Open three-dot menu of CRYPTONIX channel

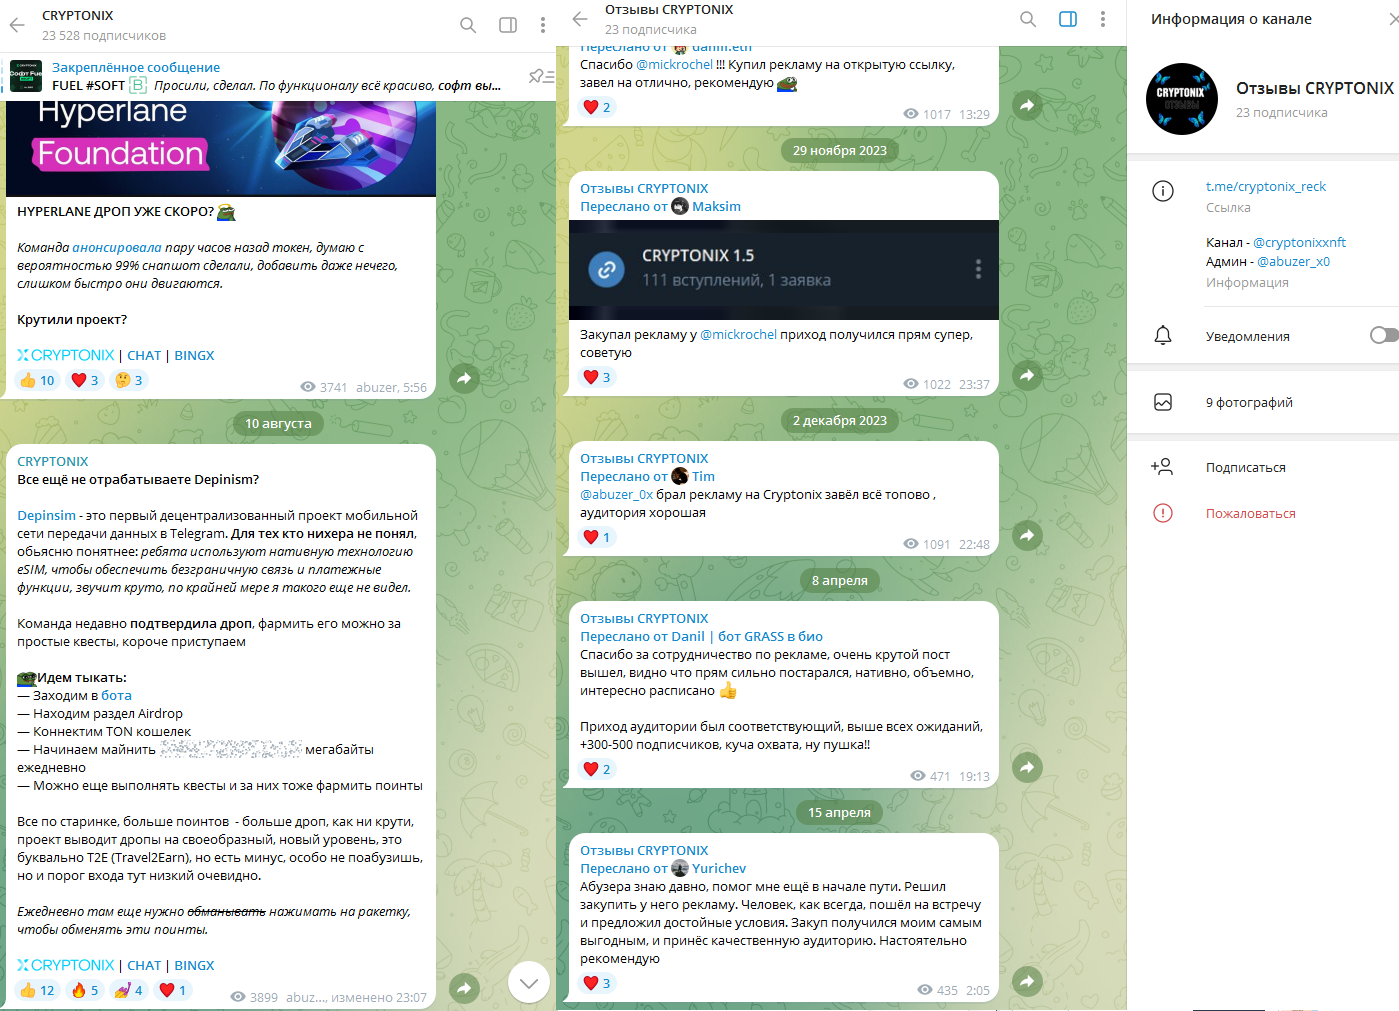[543, 25]
